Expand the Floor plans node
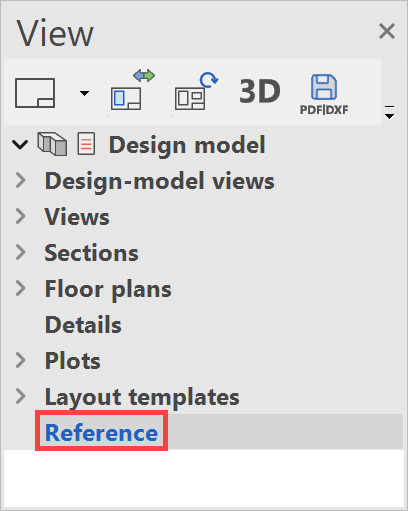The width and height of the screenshot is (408, 511). click(x=21, y=288)
